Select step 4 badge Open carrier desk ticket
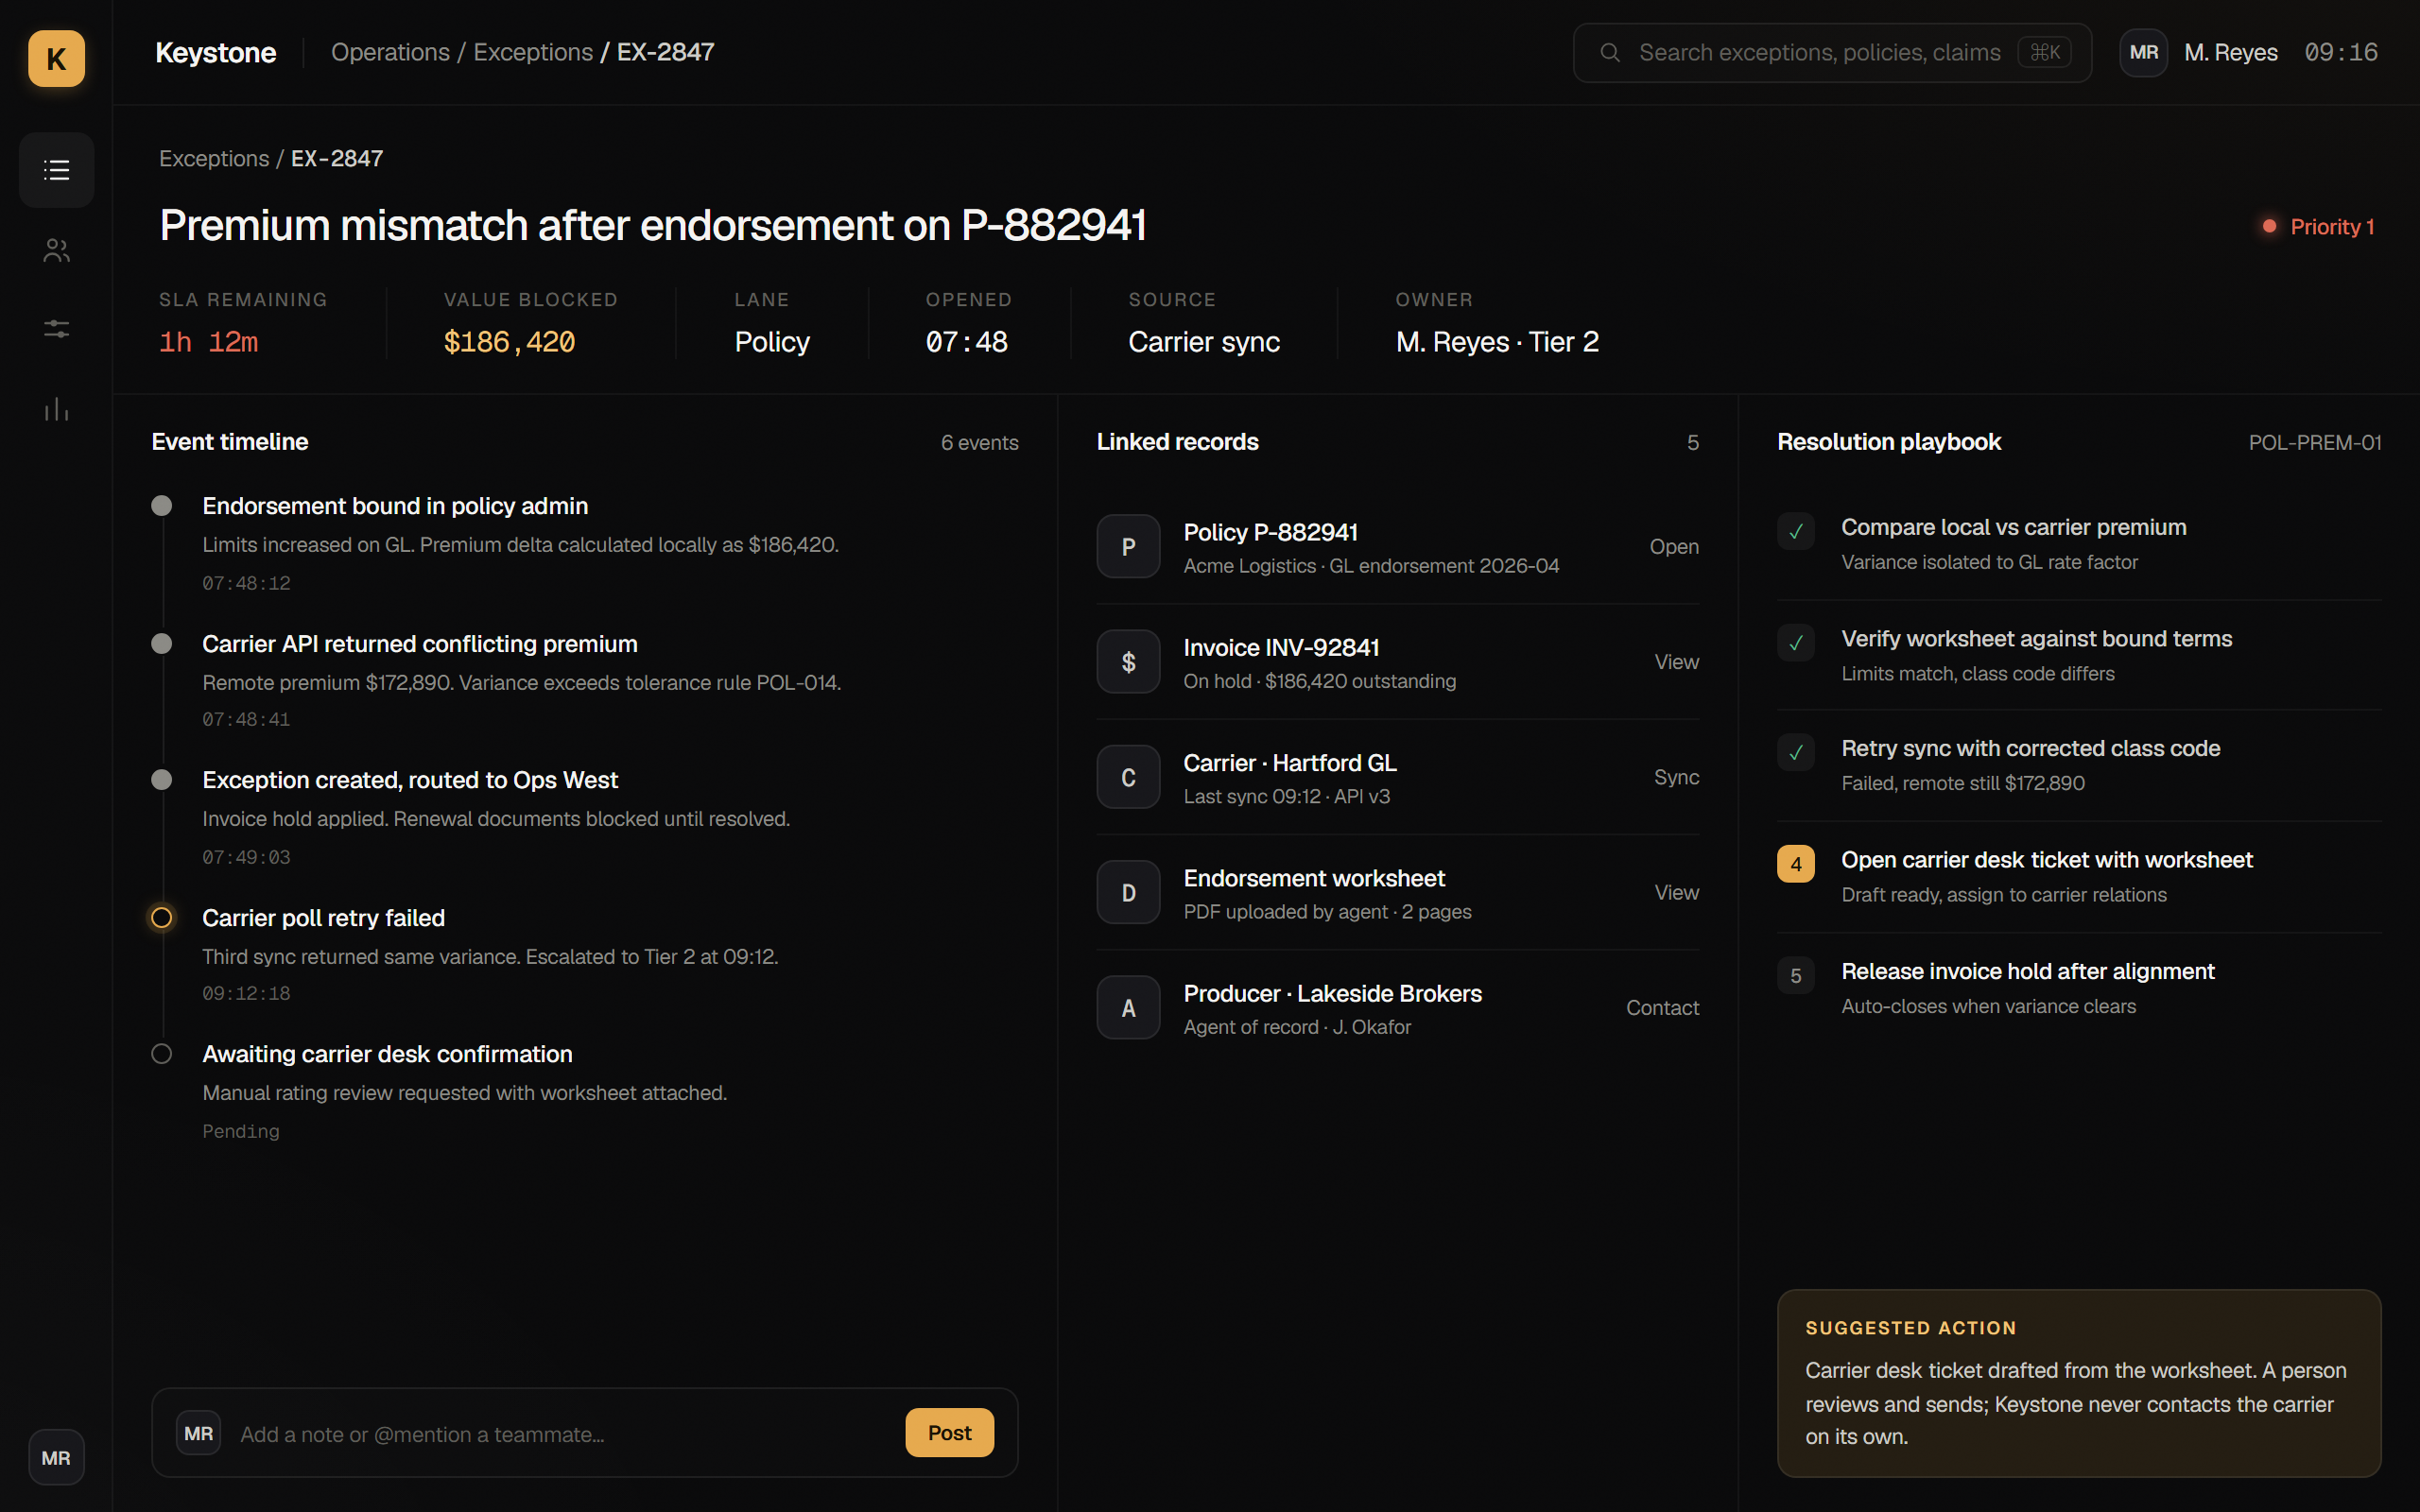2420x1512 pixels. [x=1796, y=864]
